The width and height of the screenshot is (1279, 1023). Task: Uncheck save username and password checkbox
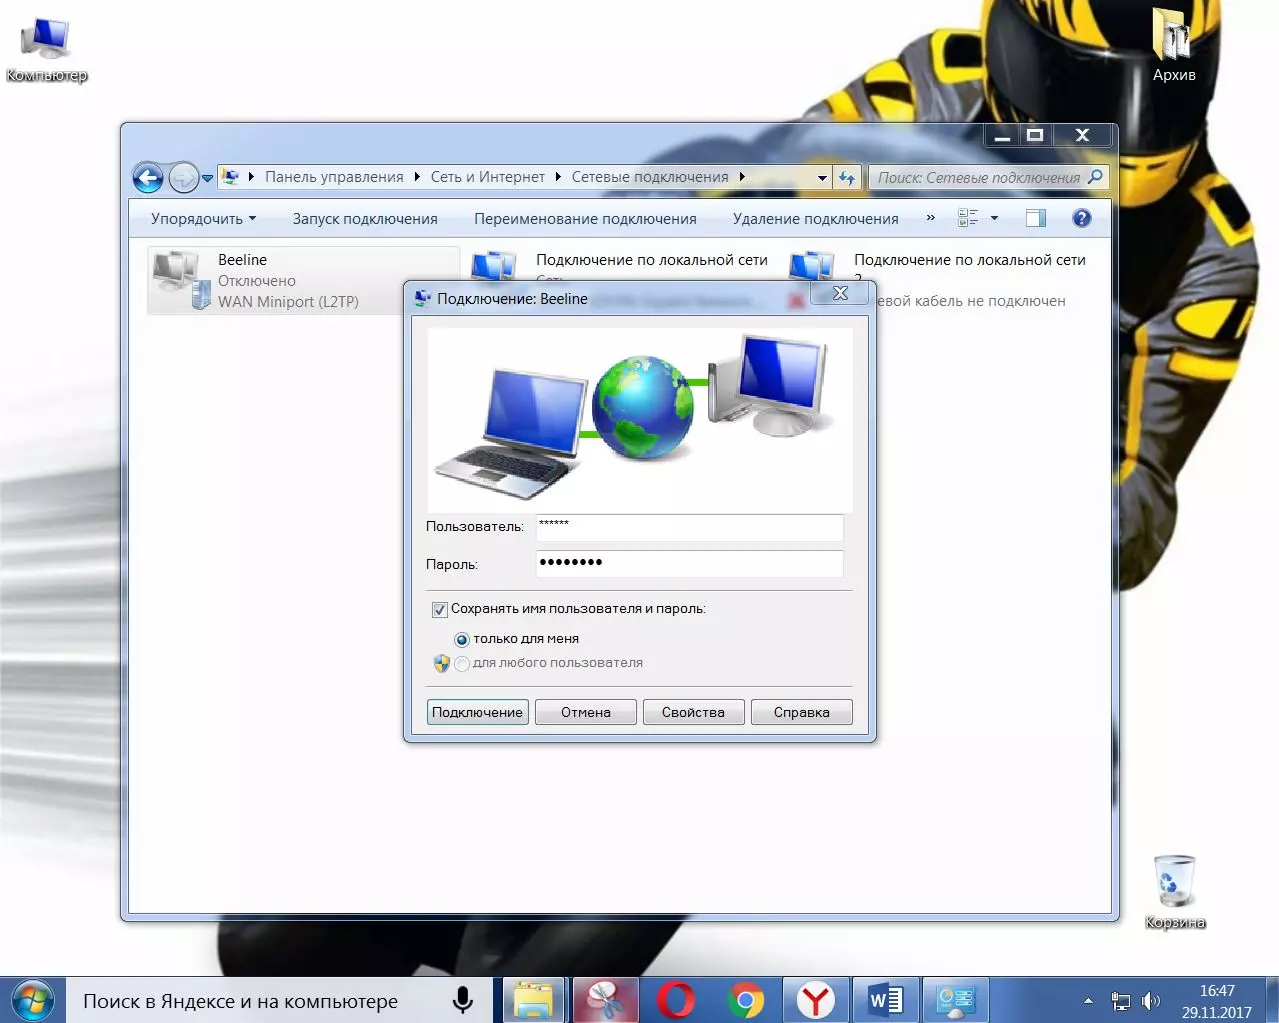point(439,609)
